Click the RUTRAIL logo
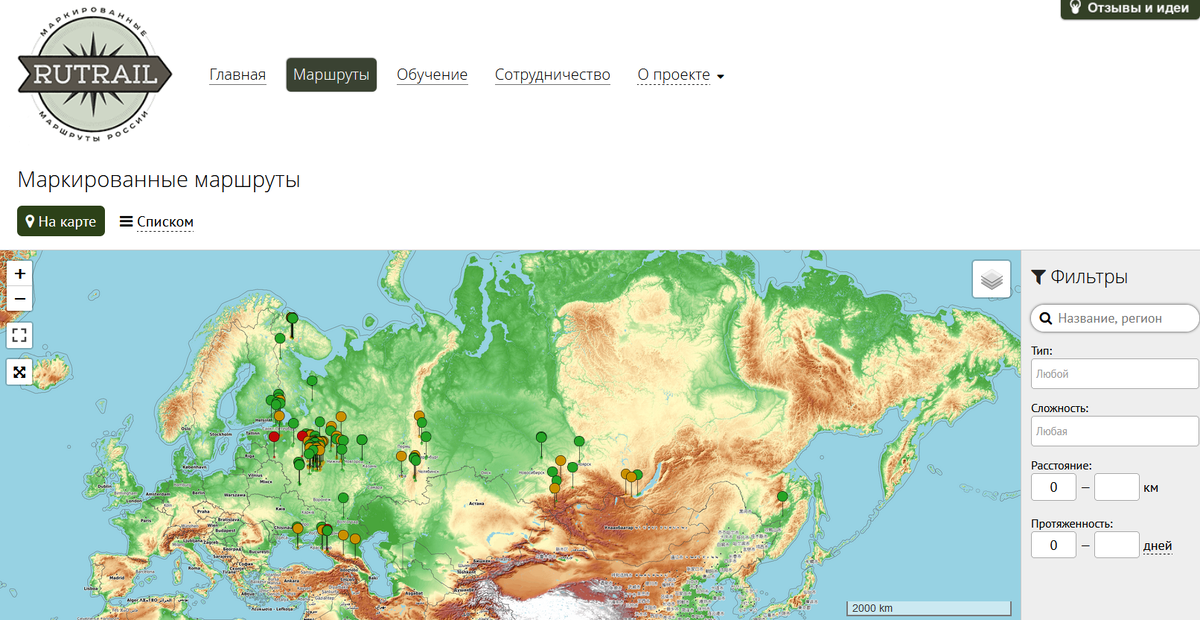This screenshot has height=620, width=1200. pos(94,75)
